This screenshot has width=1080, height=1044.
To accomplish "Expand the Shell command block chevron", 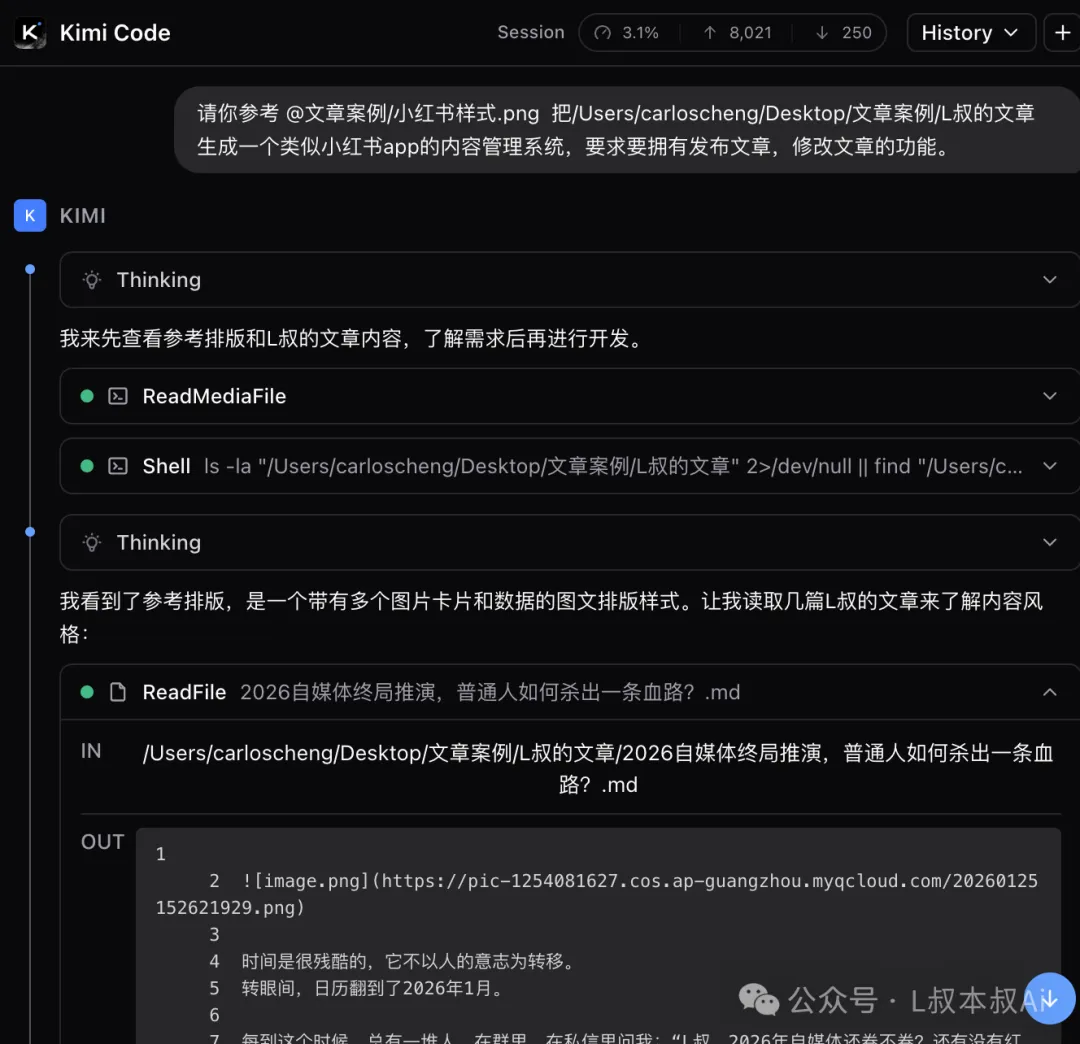I will (1050, 466).
